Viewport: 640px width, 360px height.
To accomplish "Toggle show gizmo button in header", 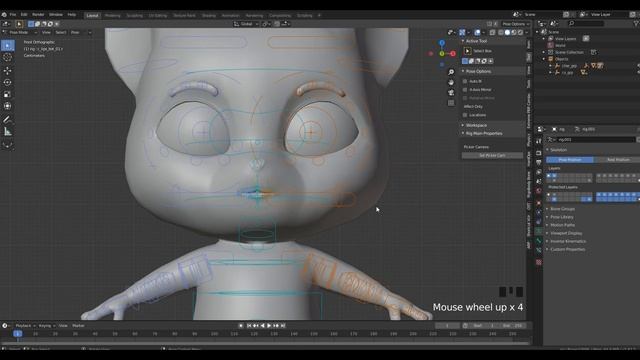I will (x=462, y=32).
